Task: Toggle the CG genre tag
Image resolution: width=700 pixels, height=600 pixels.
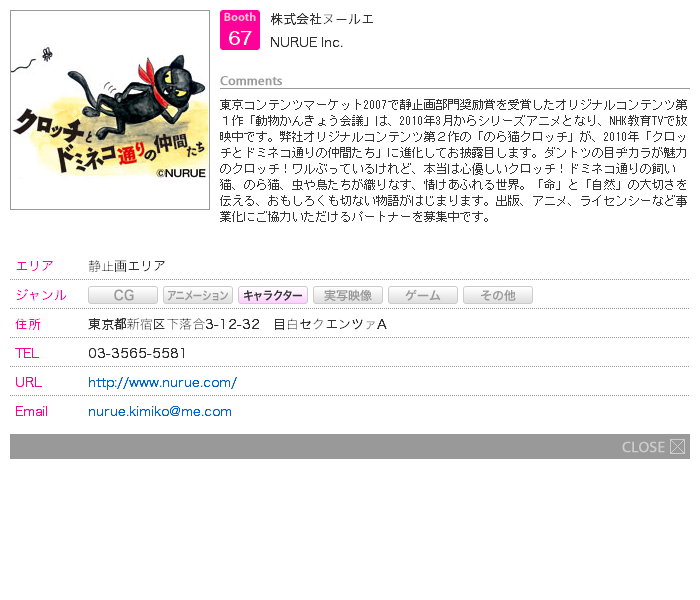Action: 123,295
